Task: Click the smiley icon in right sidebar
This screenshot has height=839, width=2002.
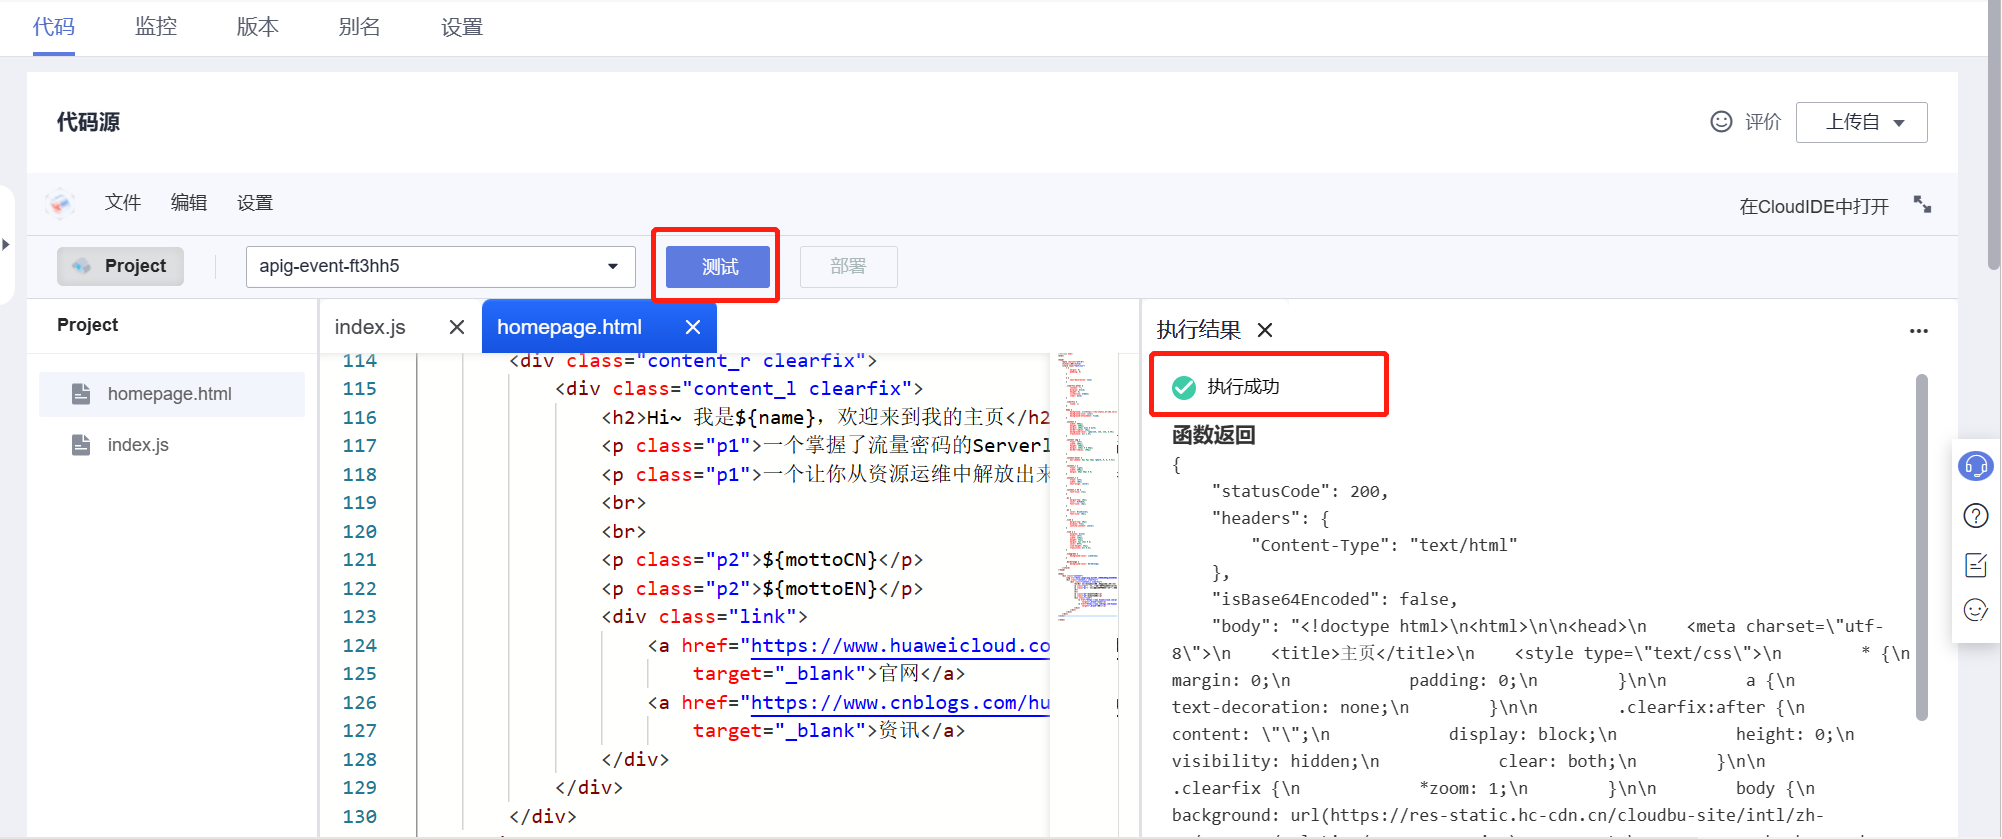Action: [x=1975, y=610]
